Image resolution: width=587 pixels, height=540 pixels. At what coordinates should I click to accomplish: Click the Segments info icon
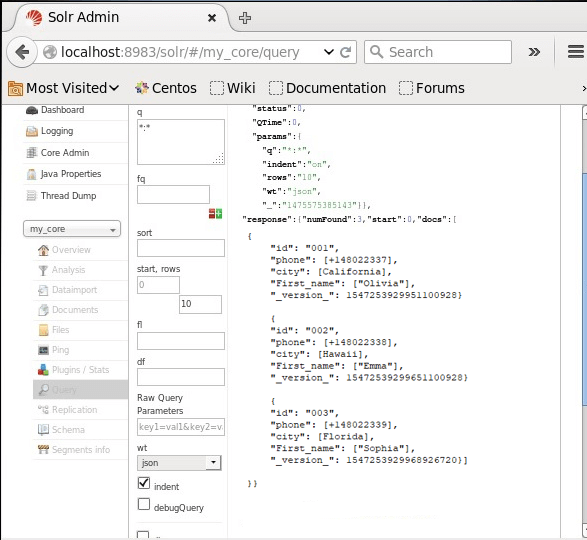43,449
